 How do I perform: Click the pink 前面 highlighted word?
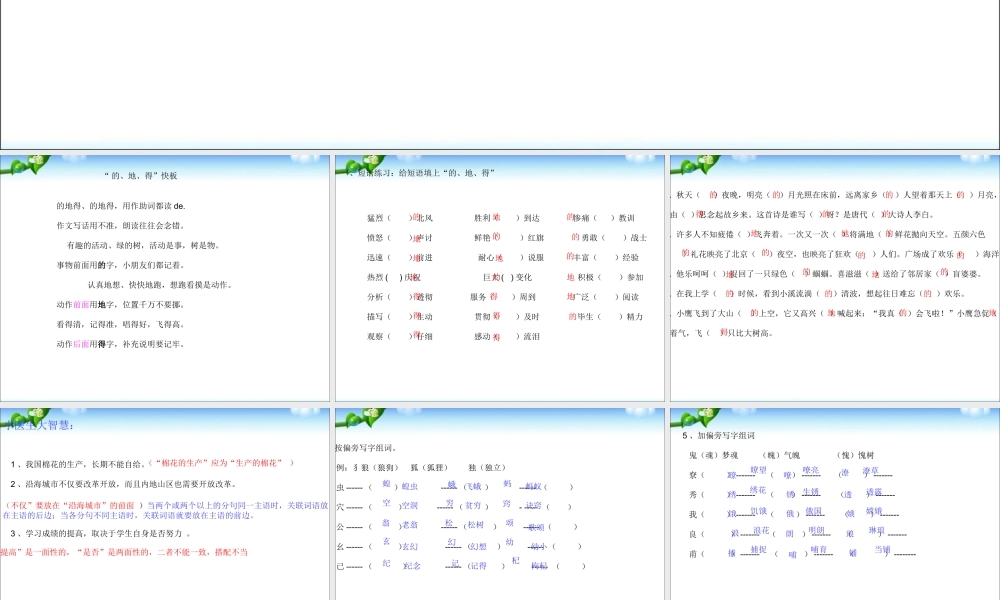[82, 304]
